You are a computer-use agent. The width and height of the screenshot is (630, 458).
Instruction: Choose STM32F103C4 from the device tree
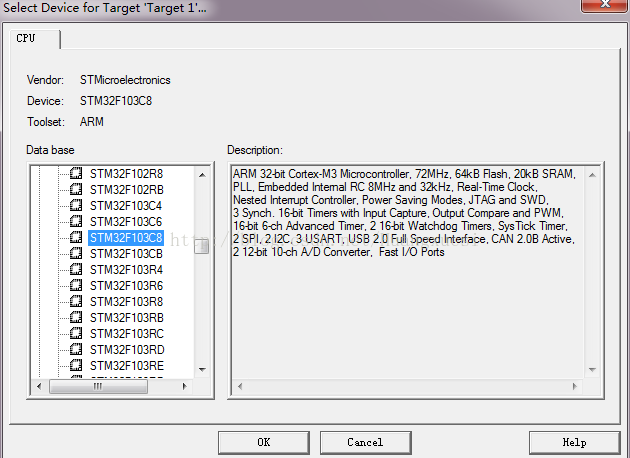coord(126,206)
